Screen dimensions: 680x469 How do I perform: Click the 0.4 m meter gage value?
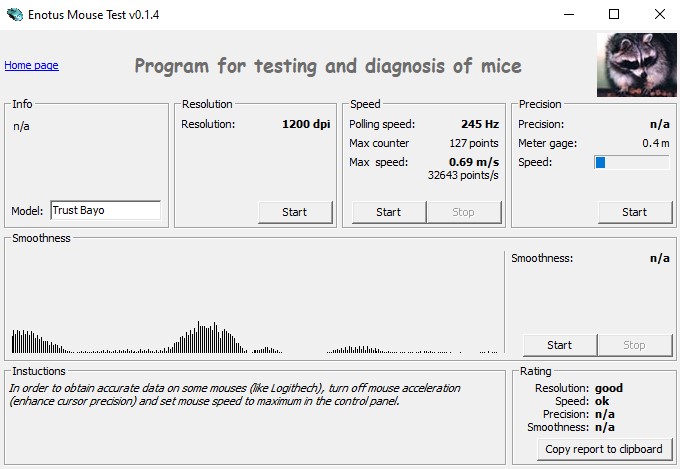[x=656, y=143]
